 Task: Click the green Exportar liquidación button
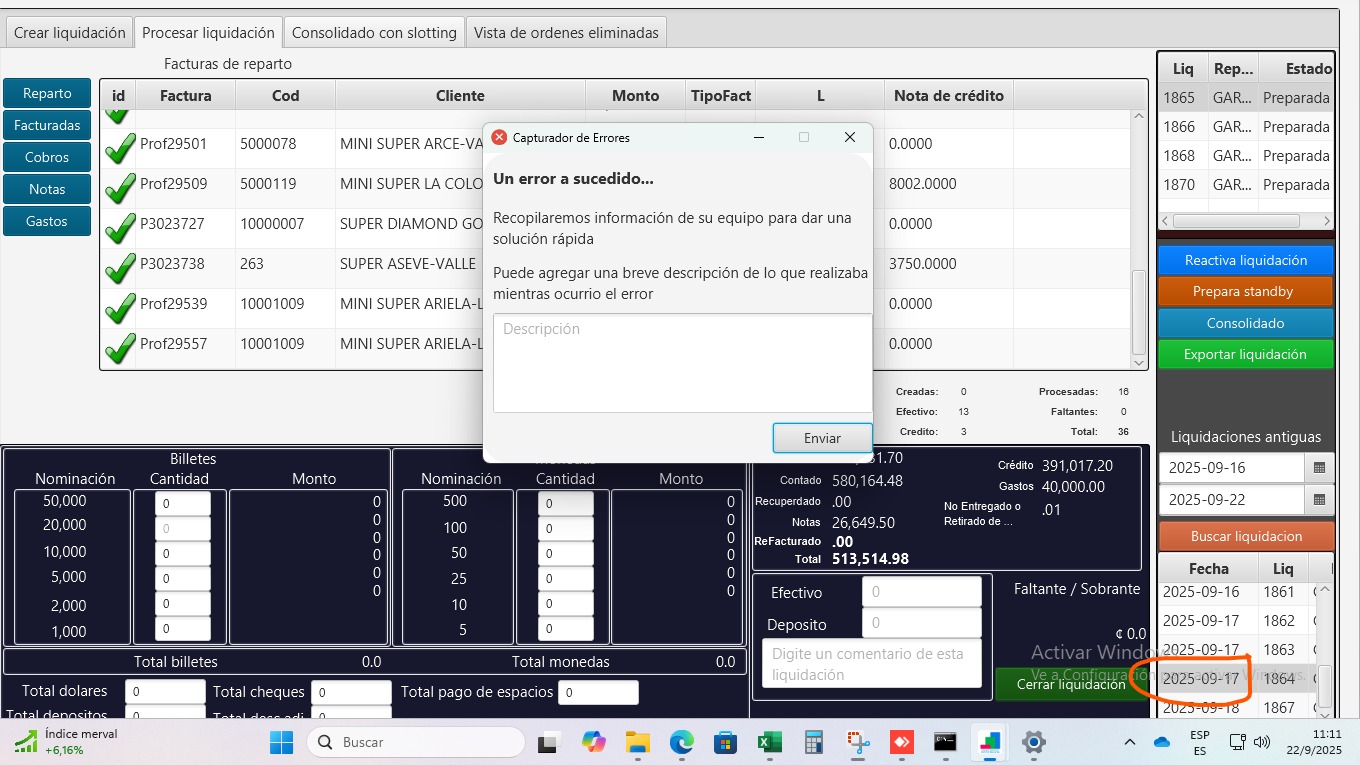[1245, 354]
